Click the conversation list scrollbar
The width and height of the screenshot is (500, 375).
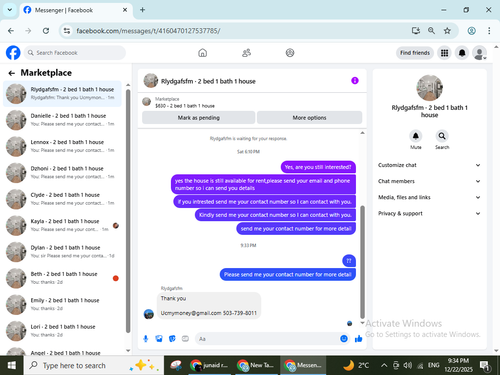pyautogui.click(x=128, y=210)
